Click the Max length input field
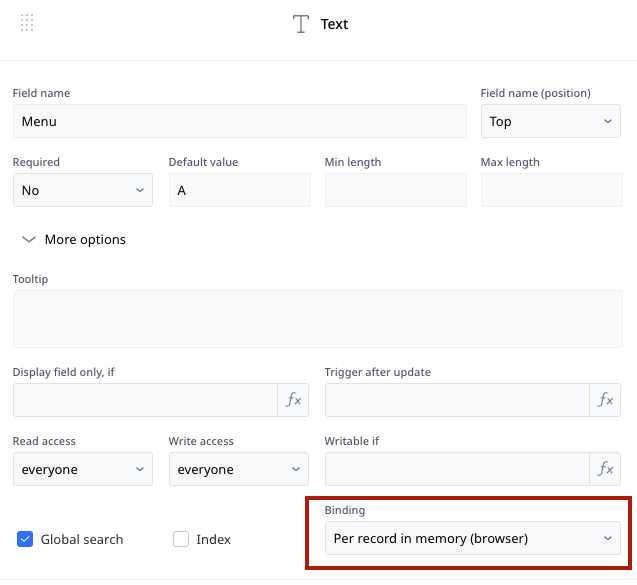The width and height of the screenshot is (637, 585). tap(552, 190)
